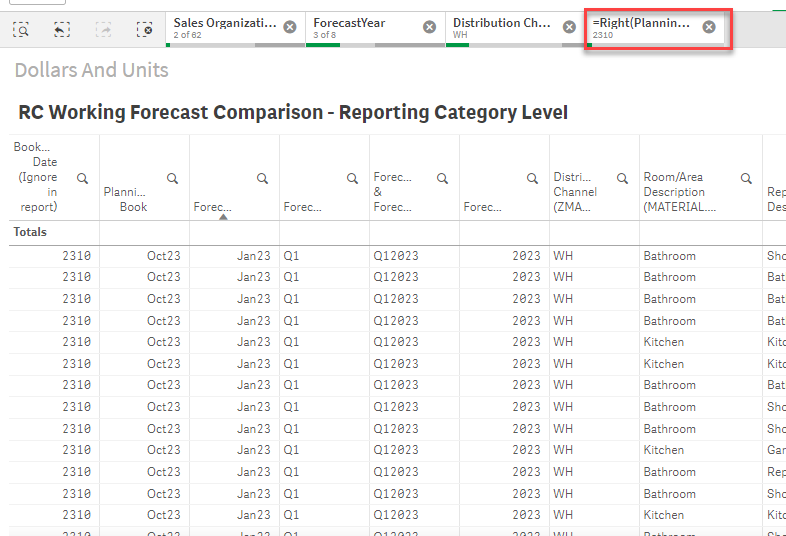
Task: Remove the ForecastYear selection
Action: coord(430,27)
